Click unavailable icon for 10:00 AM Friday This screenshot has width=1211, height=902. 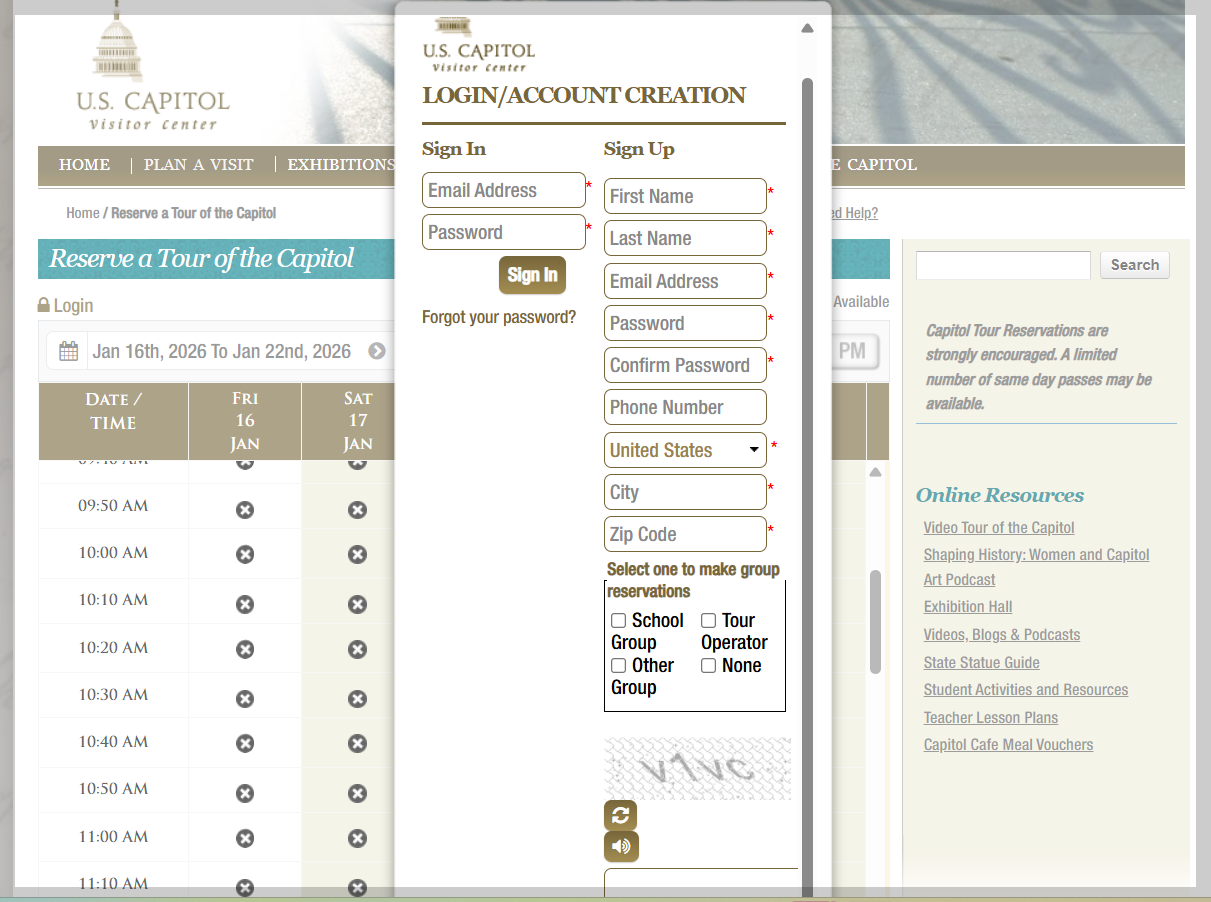pos(245,554)
